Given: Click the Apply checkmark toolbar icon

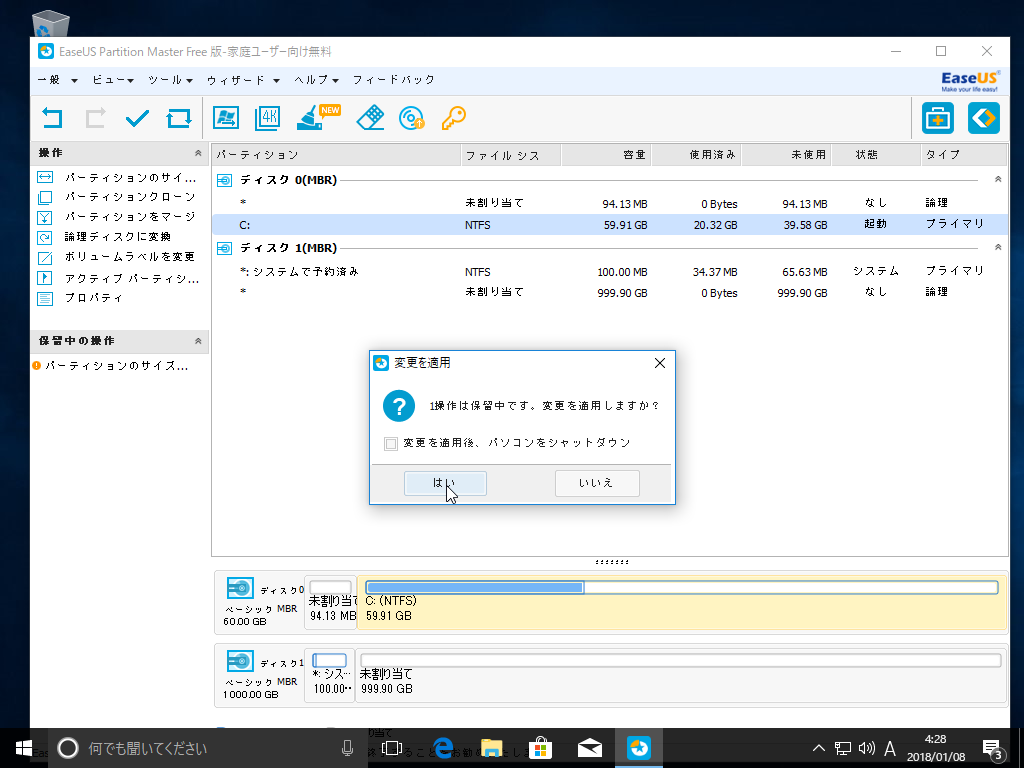Looking at the screenshot, I should click(x=137, y=118).
